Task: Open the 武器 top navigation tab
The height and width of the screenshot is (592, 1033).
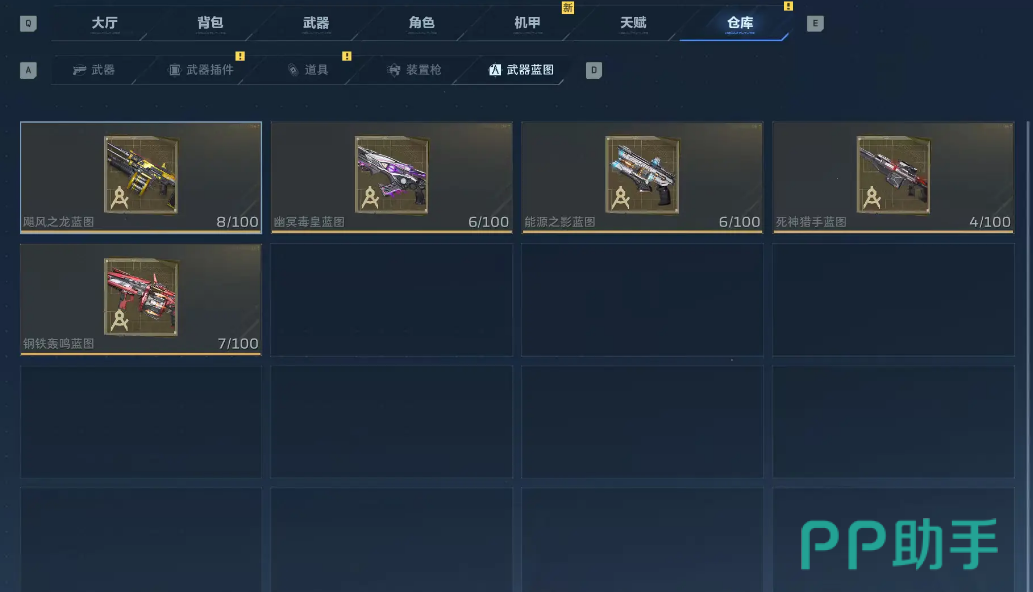Action: [316, 23]
